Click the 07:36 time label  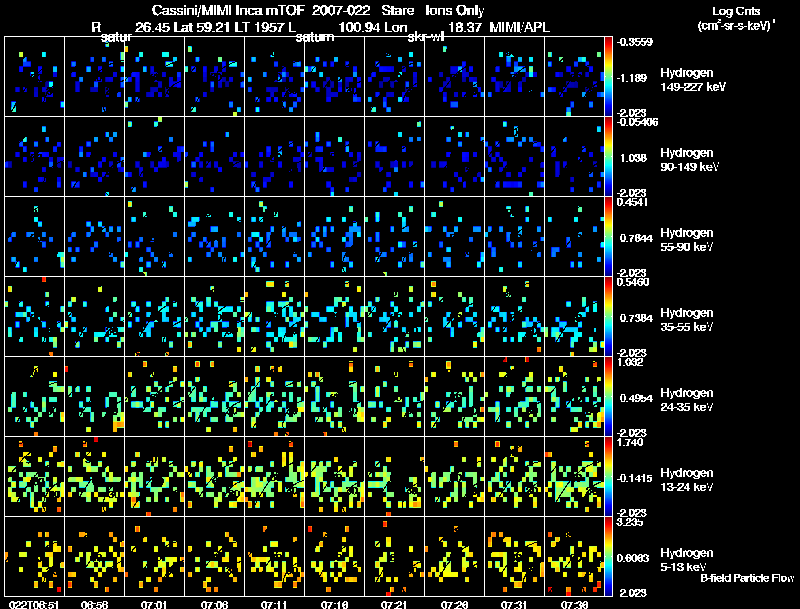pyautogui.click(x=574, y=604)
